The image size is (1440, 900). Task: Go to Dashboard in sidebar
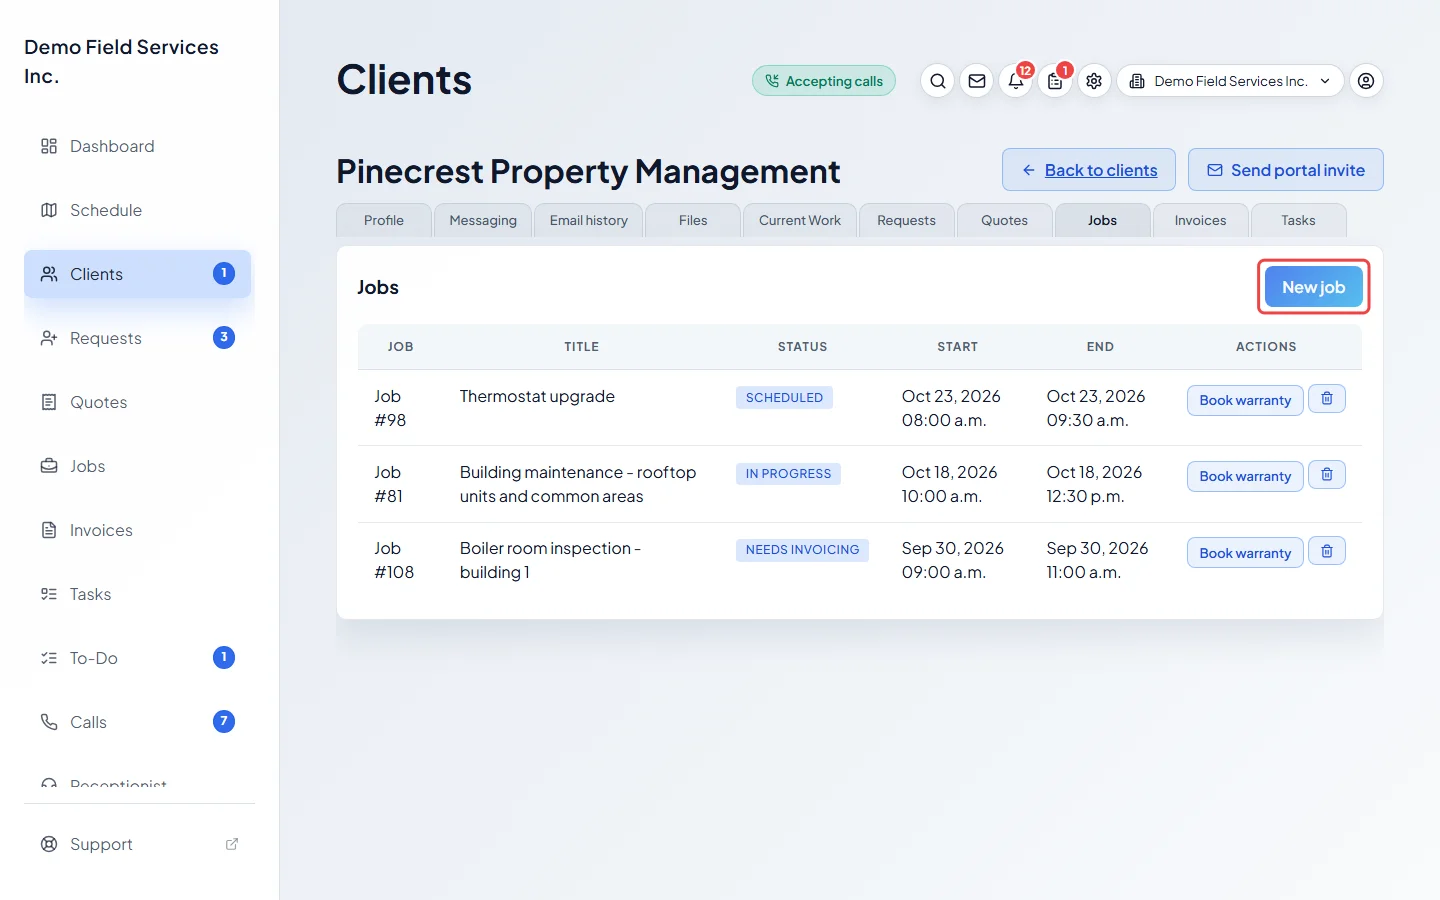pyautogui.click(x=138, y=146)
